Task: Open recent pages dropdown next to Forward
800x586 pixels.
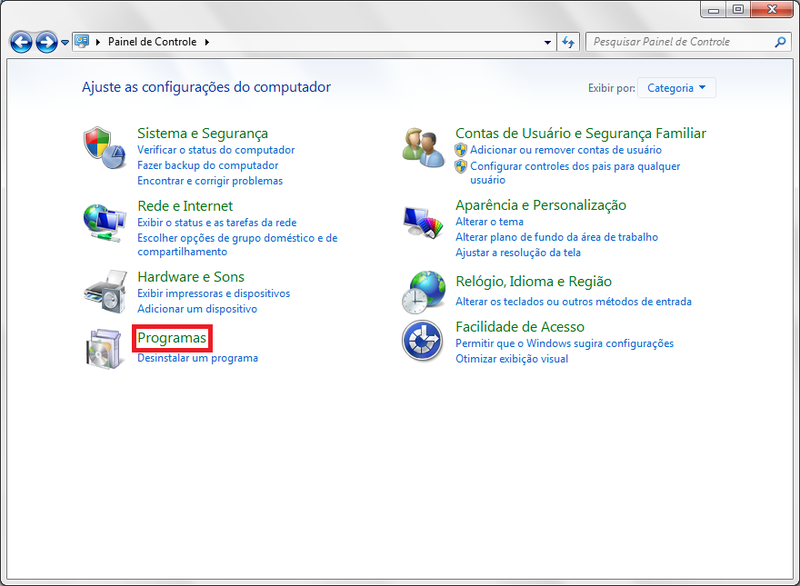Action: 65,43
